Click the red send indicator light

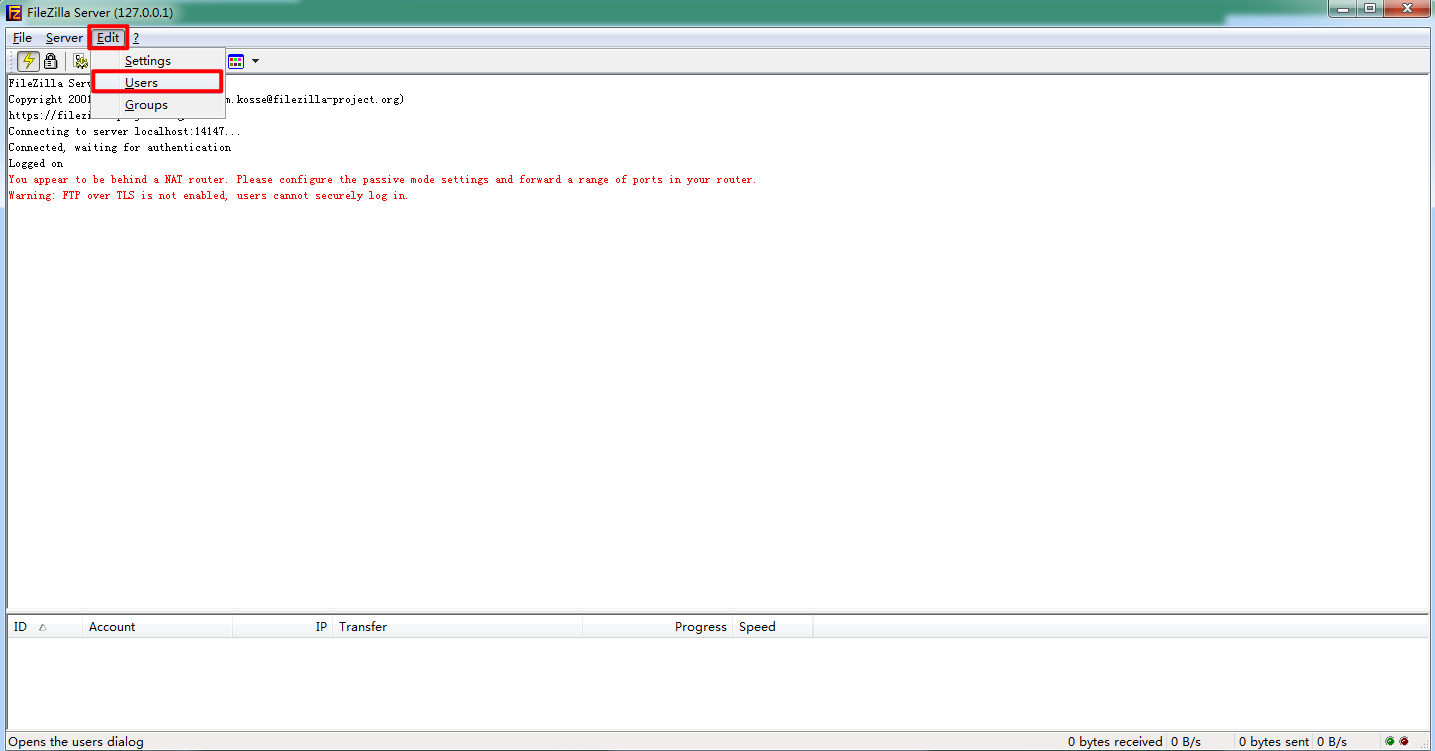click(1404, 741)
